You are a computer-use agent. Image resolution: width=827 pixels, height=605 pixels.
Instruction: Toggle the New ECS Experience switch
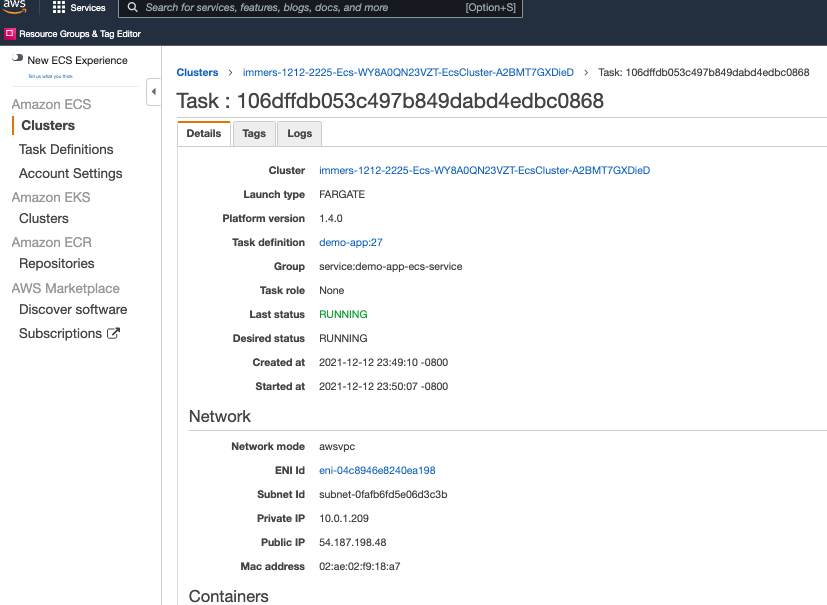point(17,58)
